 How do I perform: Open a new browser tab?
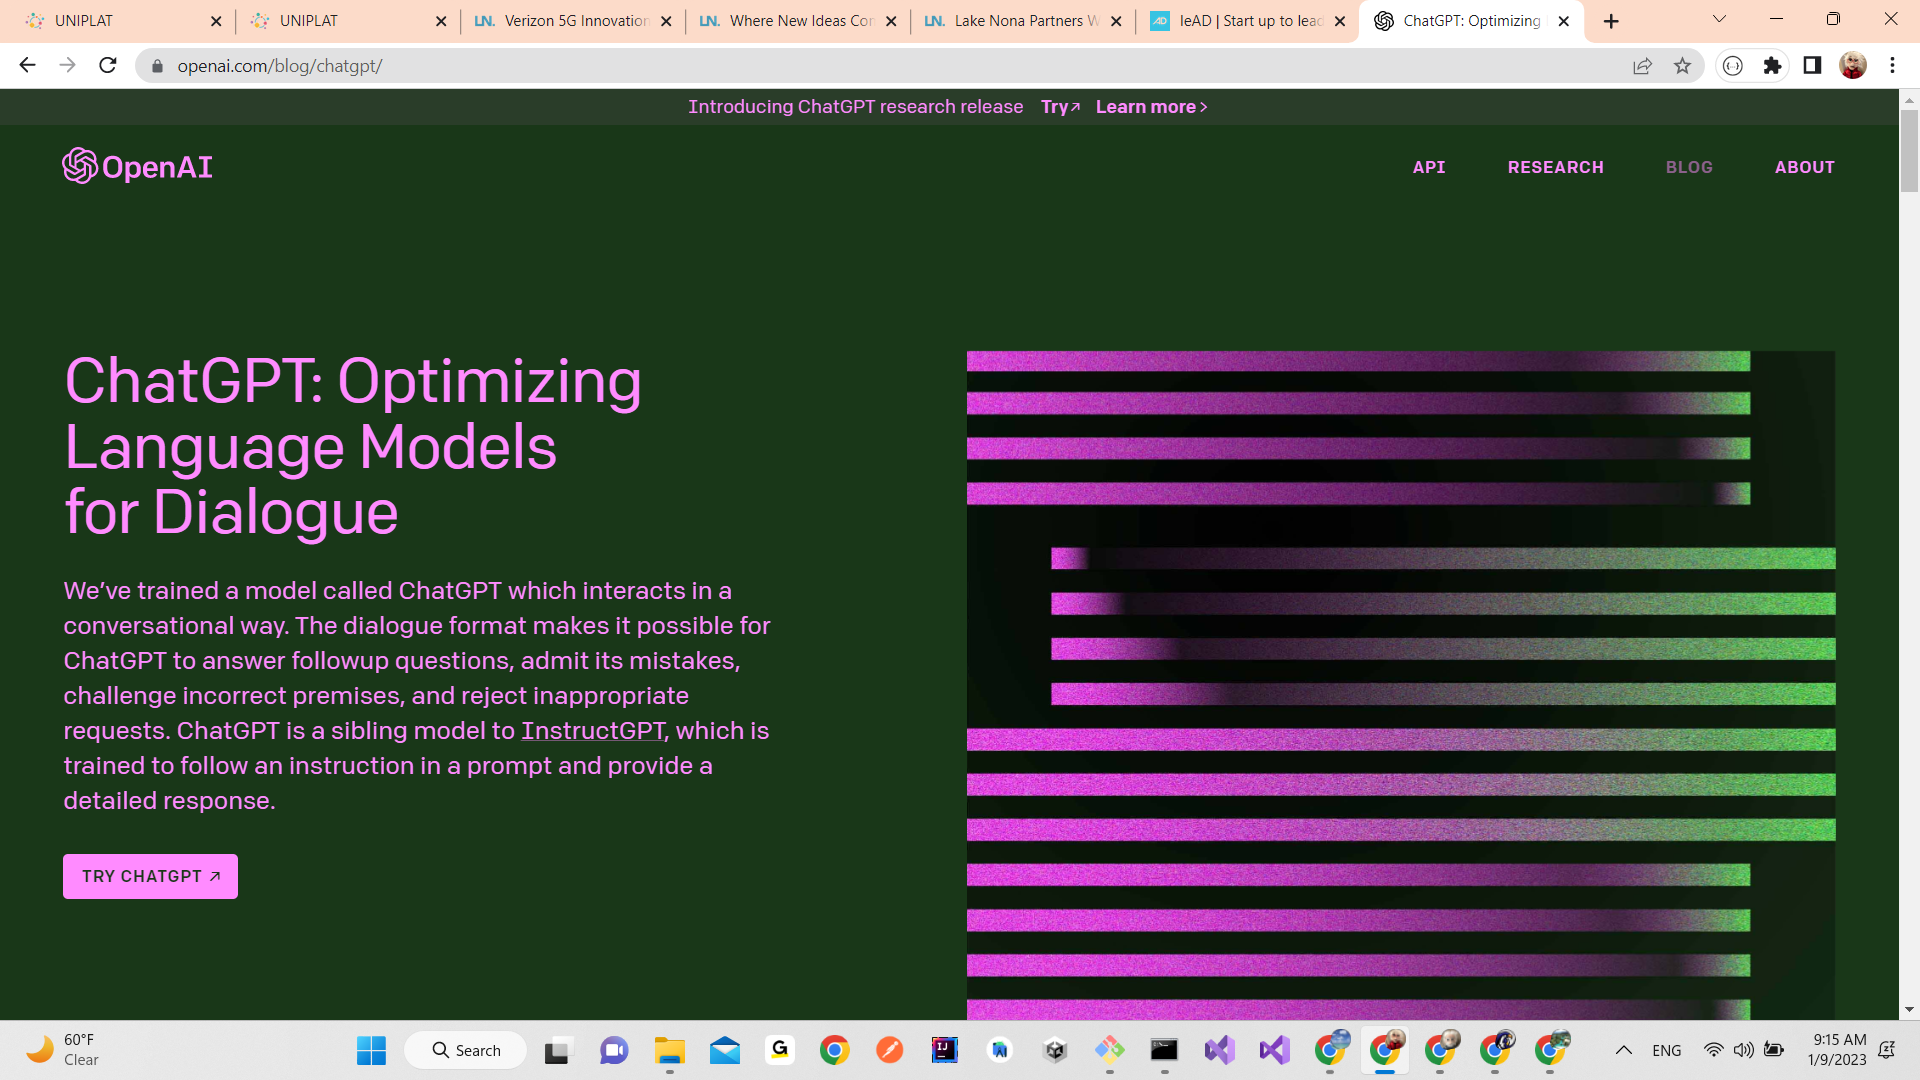click(x=1611, y=21)
